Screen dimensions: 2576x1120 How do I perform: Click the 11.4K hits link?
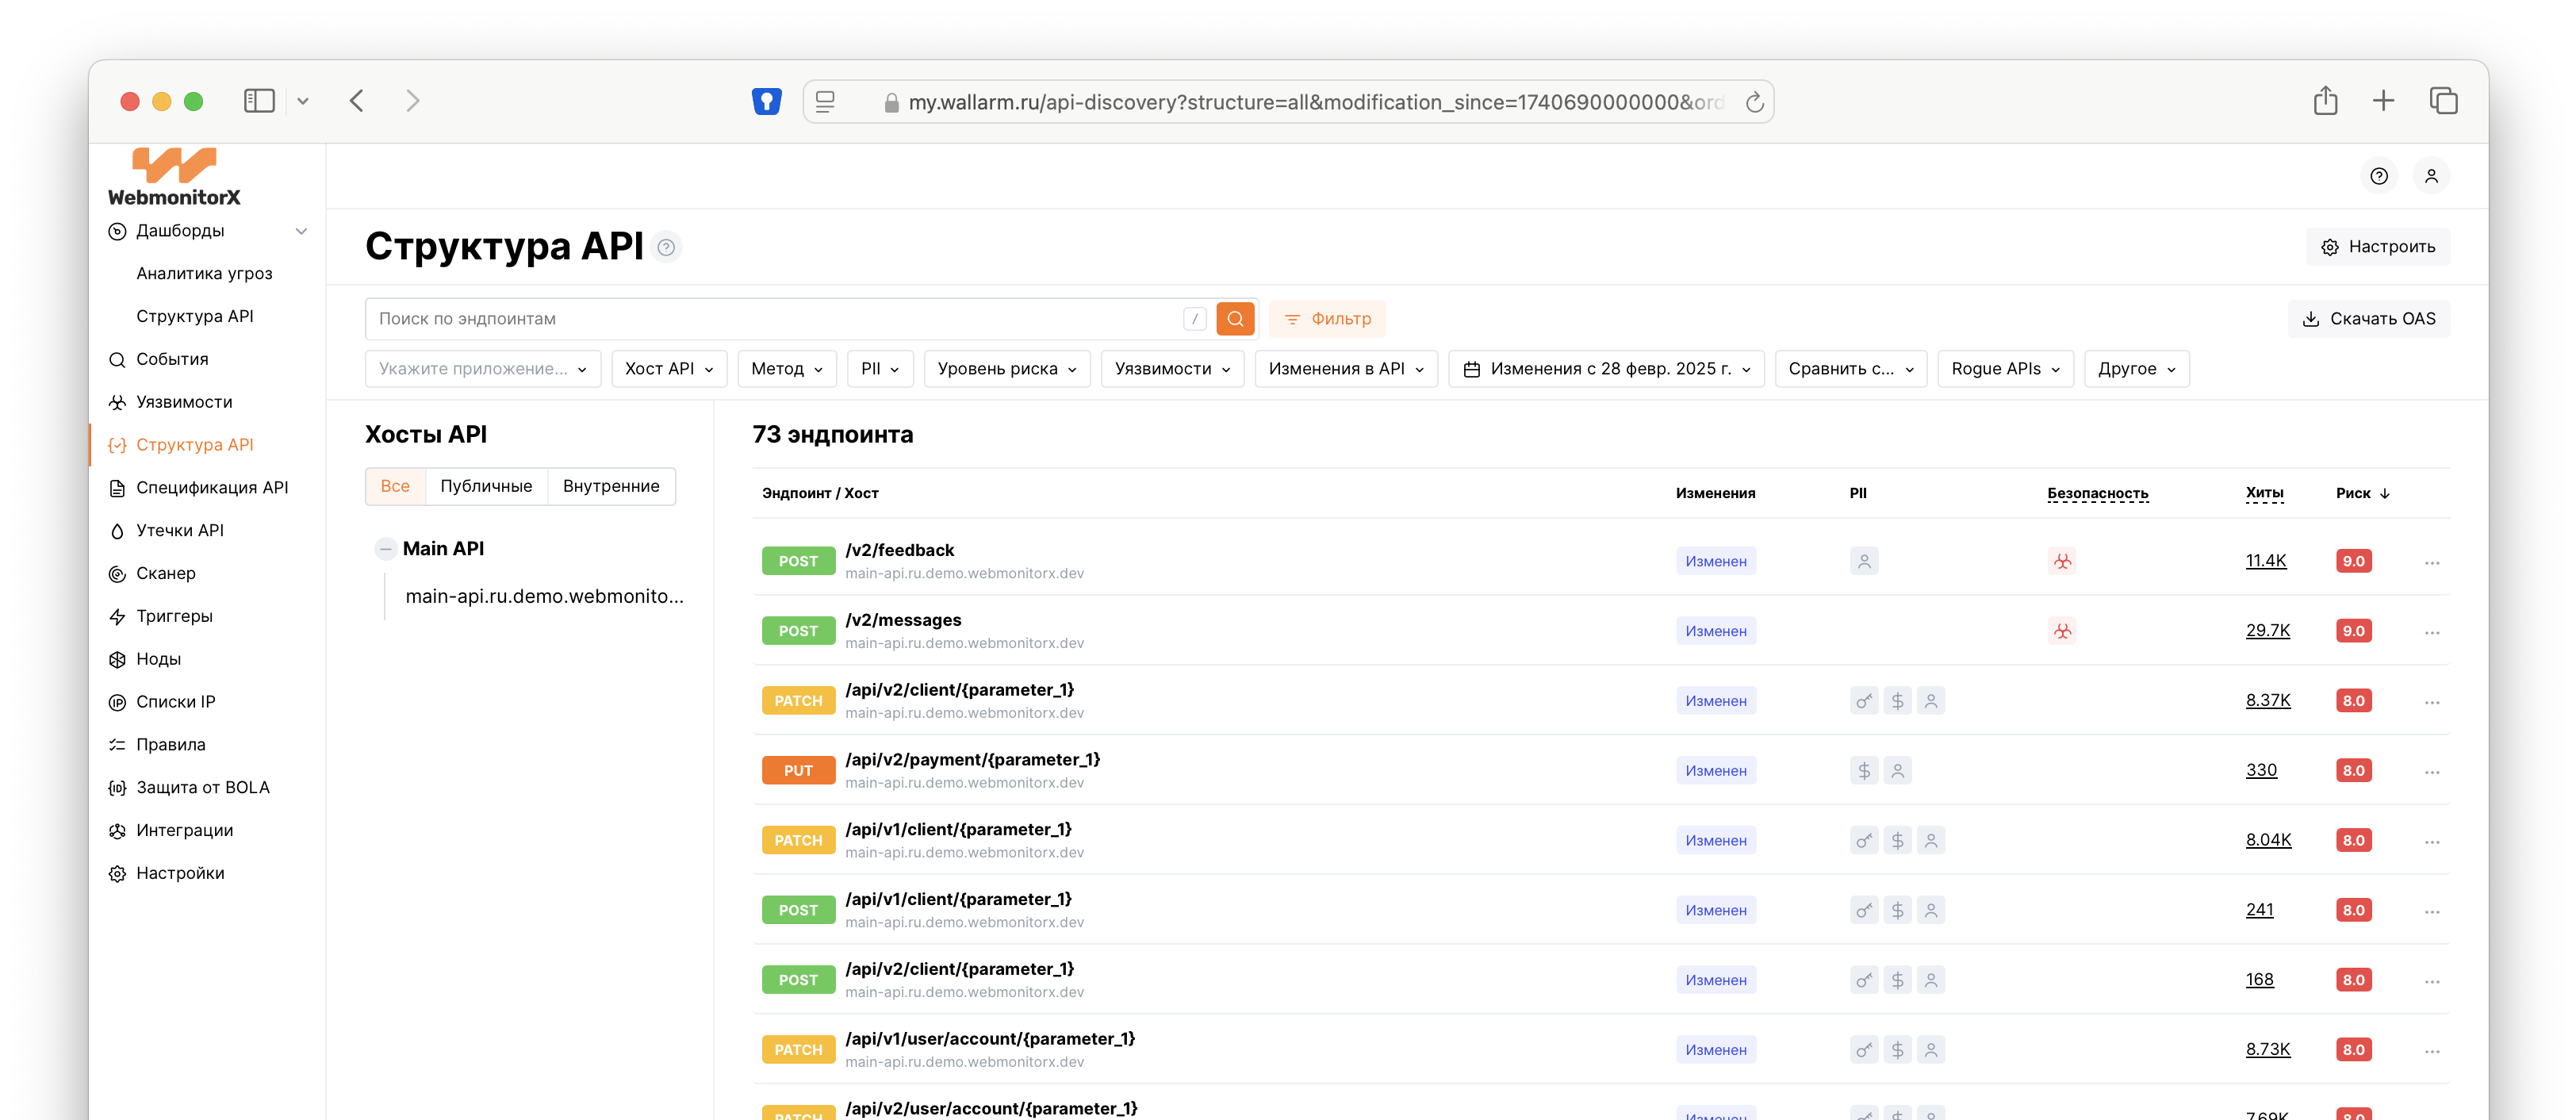(x=2265, y=561)
